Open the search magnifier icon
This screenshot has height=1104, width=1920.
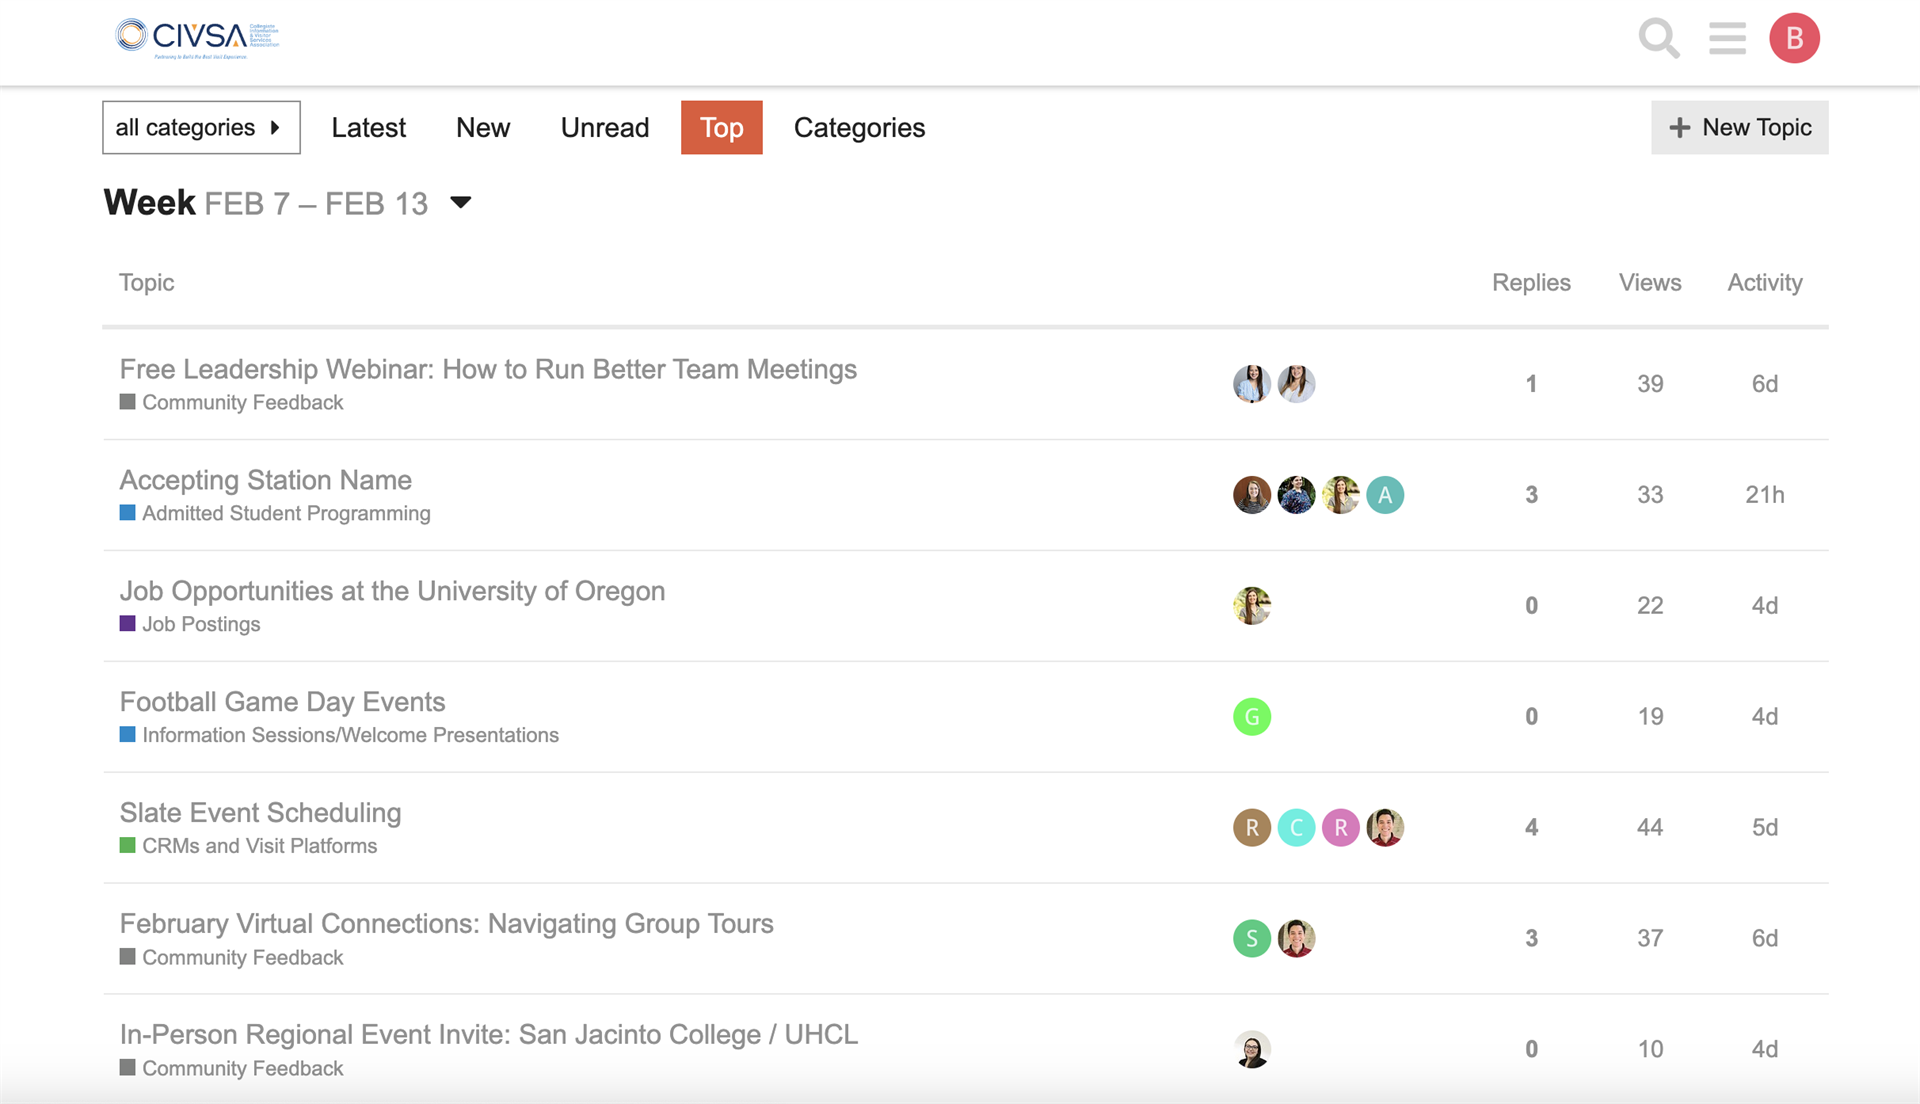[1658, 39]
